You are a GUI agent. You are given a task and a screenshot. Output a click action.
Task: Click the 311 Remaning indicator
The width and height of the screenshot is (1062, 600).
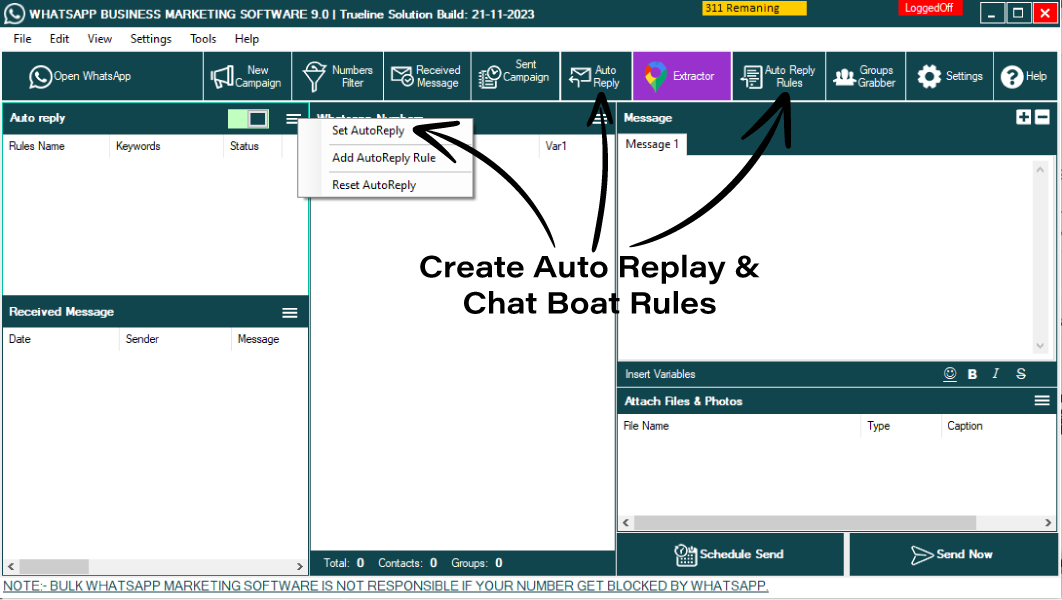click(x=754, y=8)
